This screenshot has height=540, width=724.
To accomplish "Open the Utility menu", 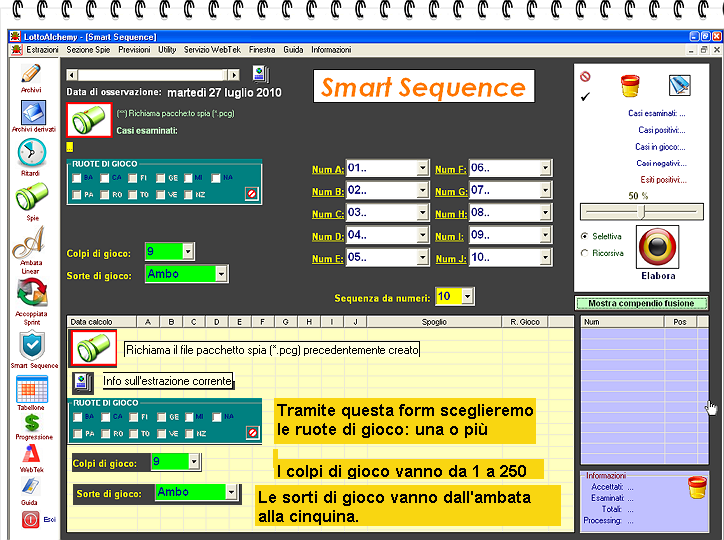I will 167,49.
